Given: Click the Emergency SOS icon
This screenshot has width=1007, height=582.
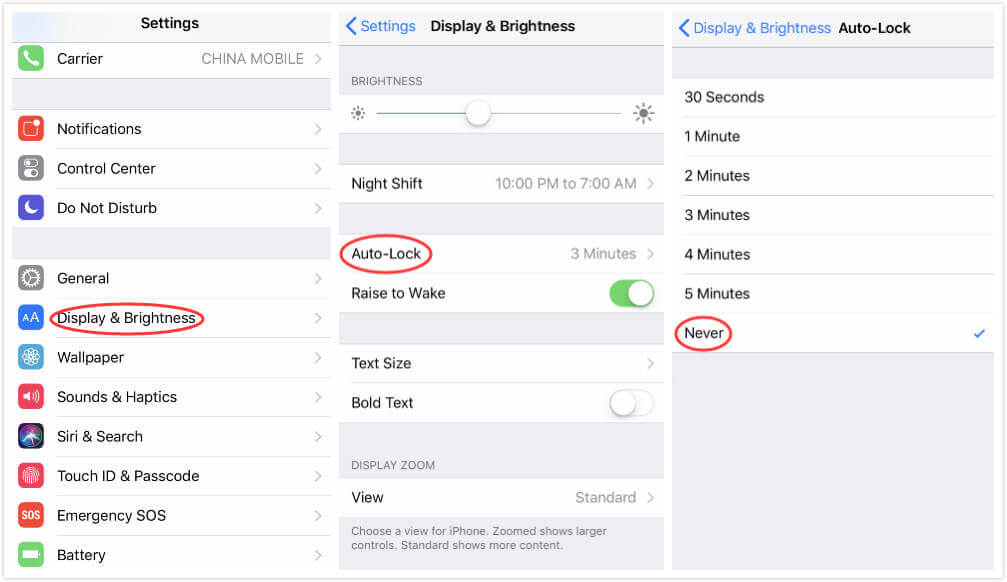Looking at the screenshot, I should point(28,515).
